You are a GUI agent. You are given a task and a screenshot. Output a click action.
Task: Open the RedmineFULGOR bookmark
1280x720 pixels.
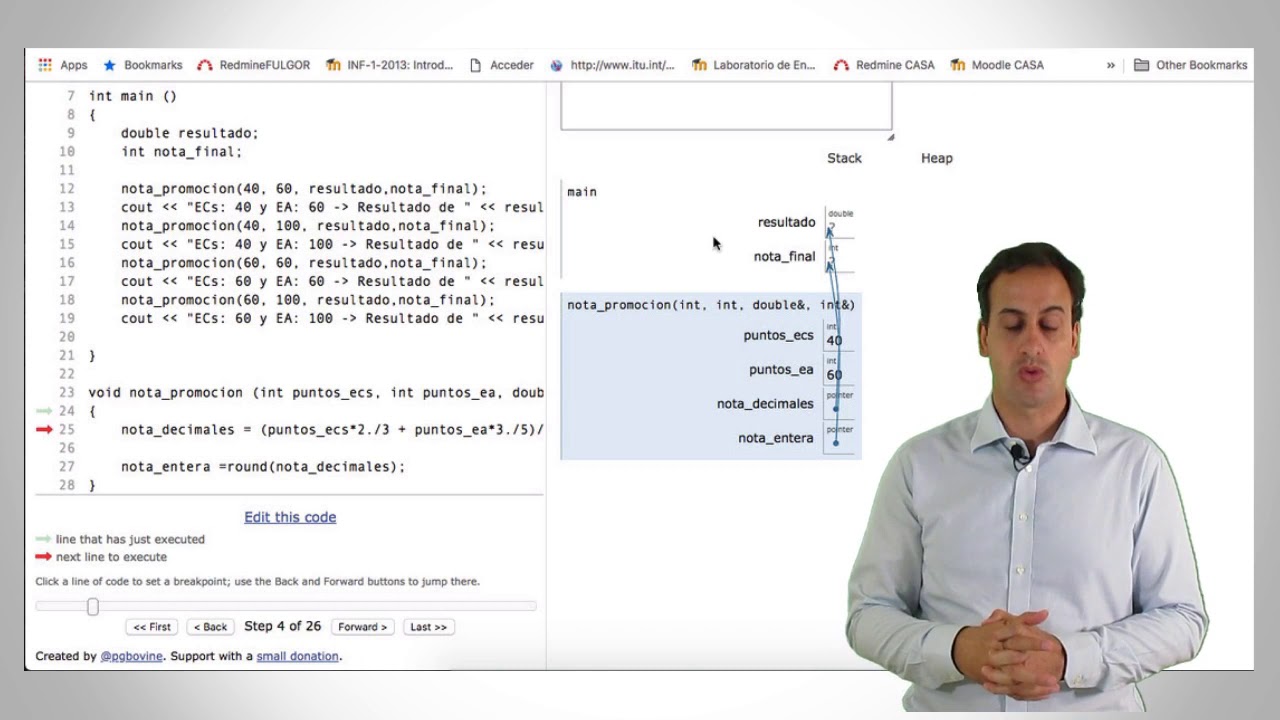[x=253, y=65]
